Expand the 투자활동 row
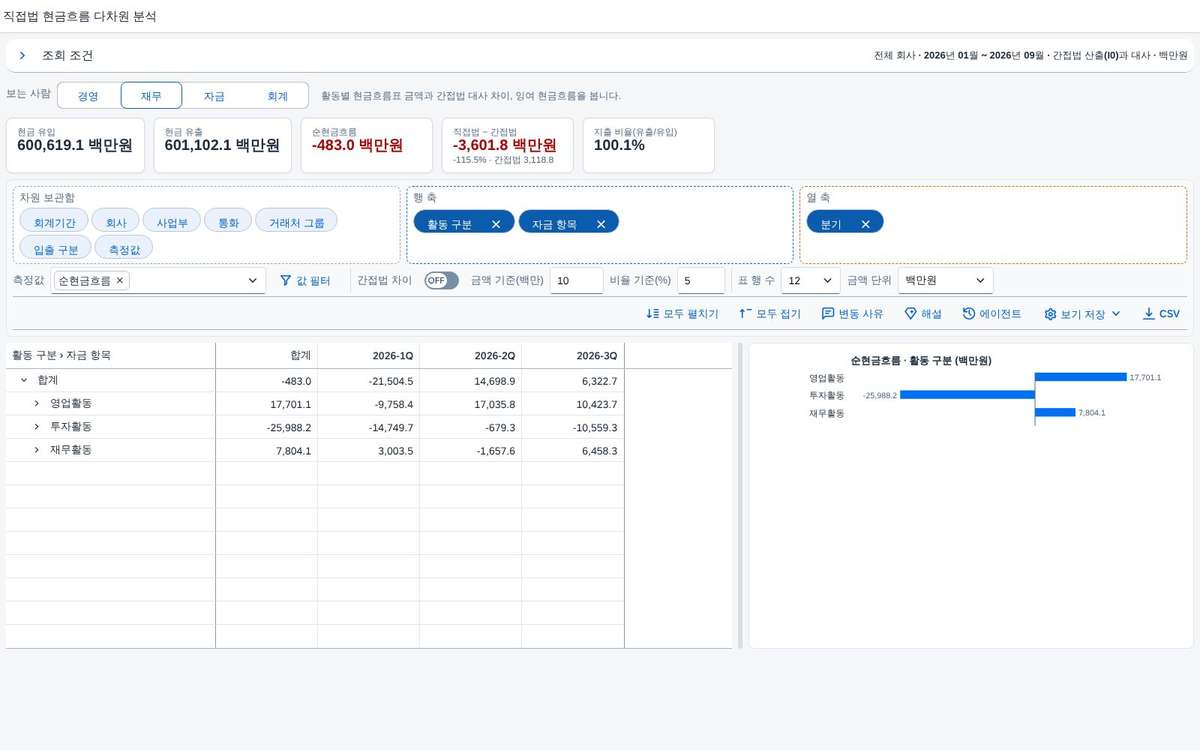Screen dimensions: 1200x750 (36, 427)
